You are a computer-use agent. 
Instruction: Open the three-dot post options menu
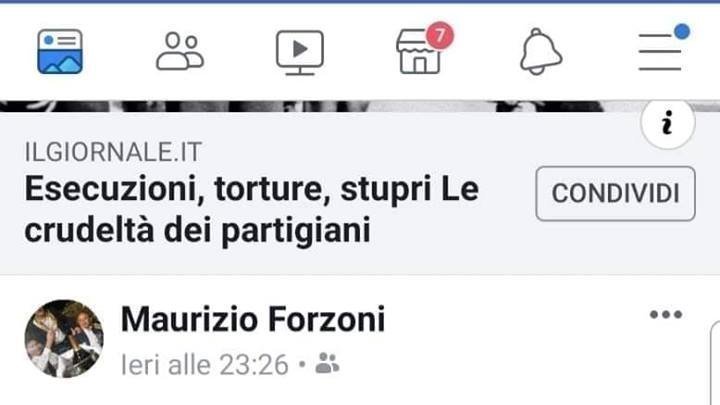click(x=666, y=315)
